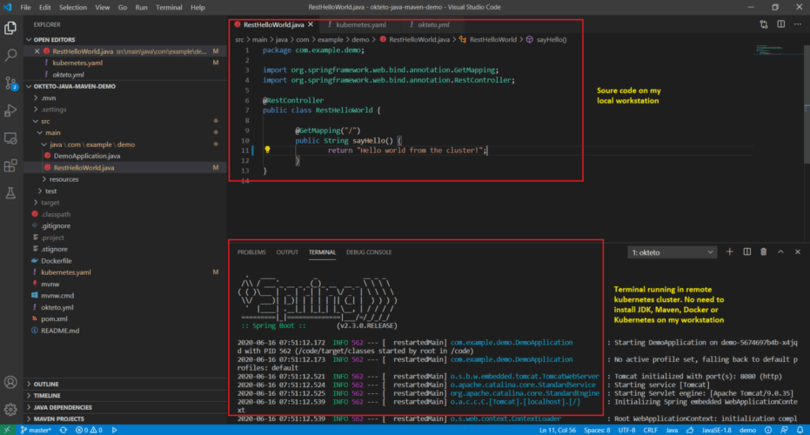
Task: Open the File menu
Action: [x=25, y=7]
